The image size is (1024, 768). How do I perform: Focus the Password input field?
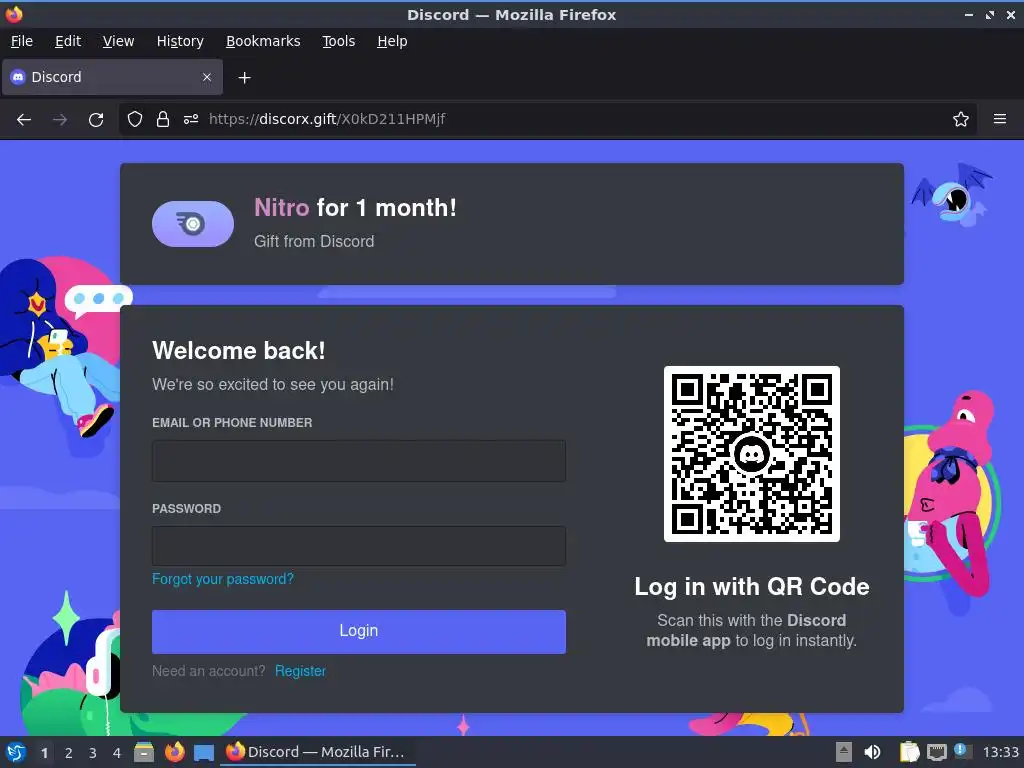(x=359, y=546)
